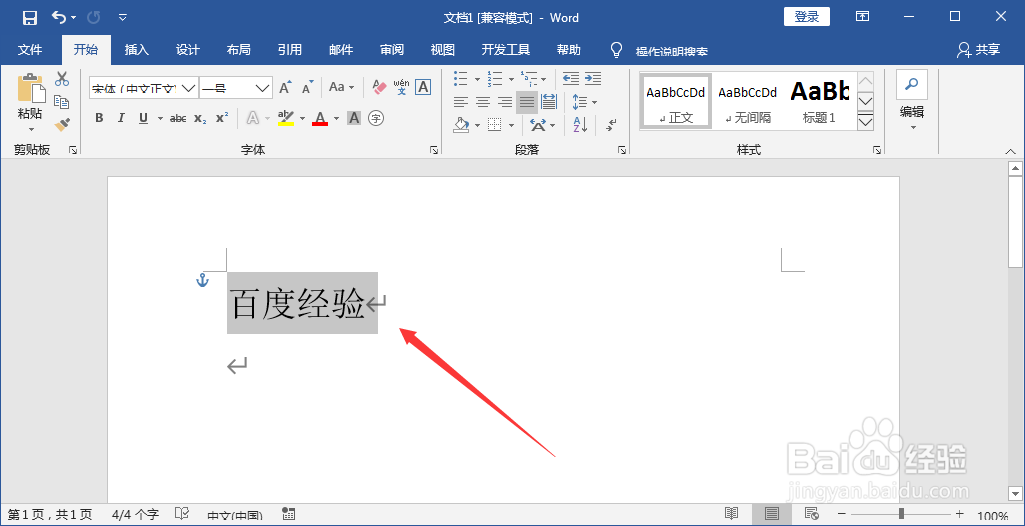1025x526 pixels.
Task: Open paragraph shading paint bucket
Action: click(x=462, y=124)
